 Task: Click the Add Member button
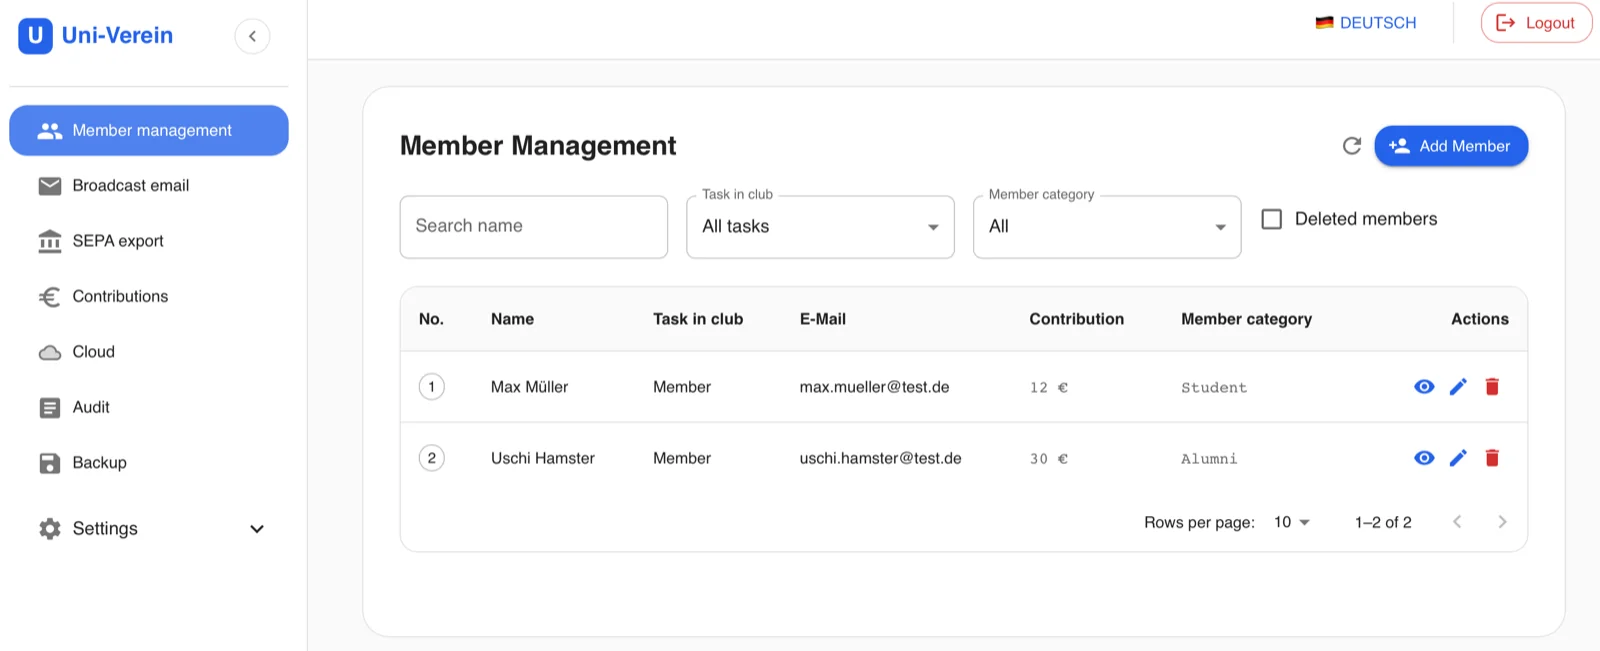point(1451,146)
